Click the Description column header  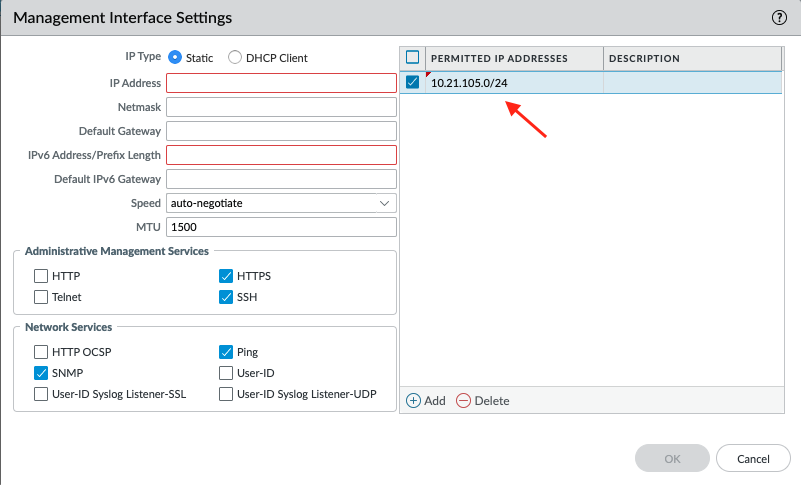[690, 59]
